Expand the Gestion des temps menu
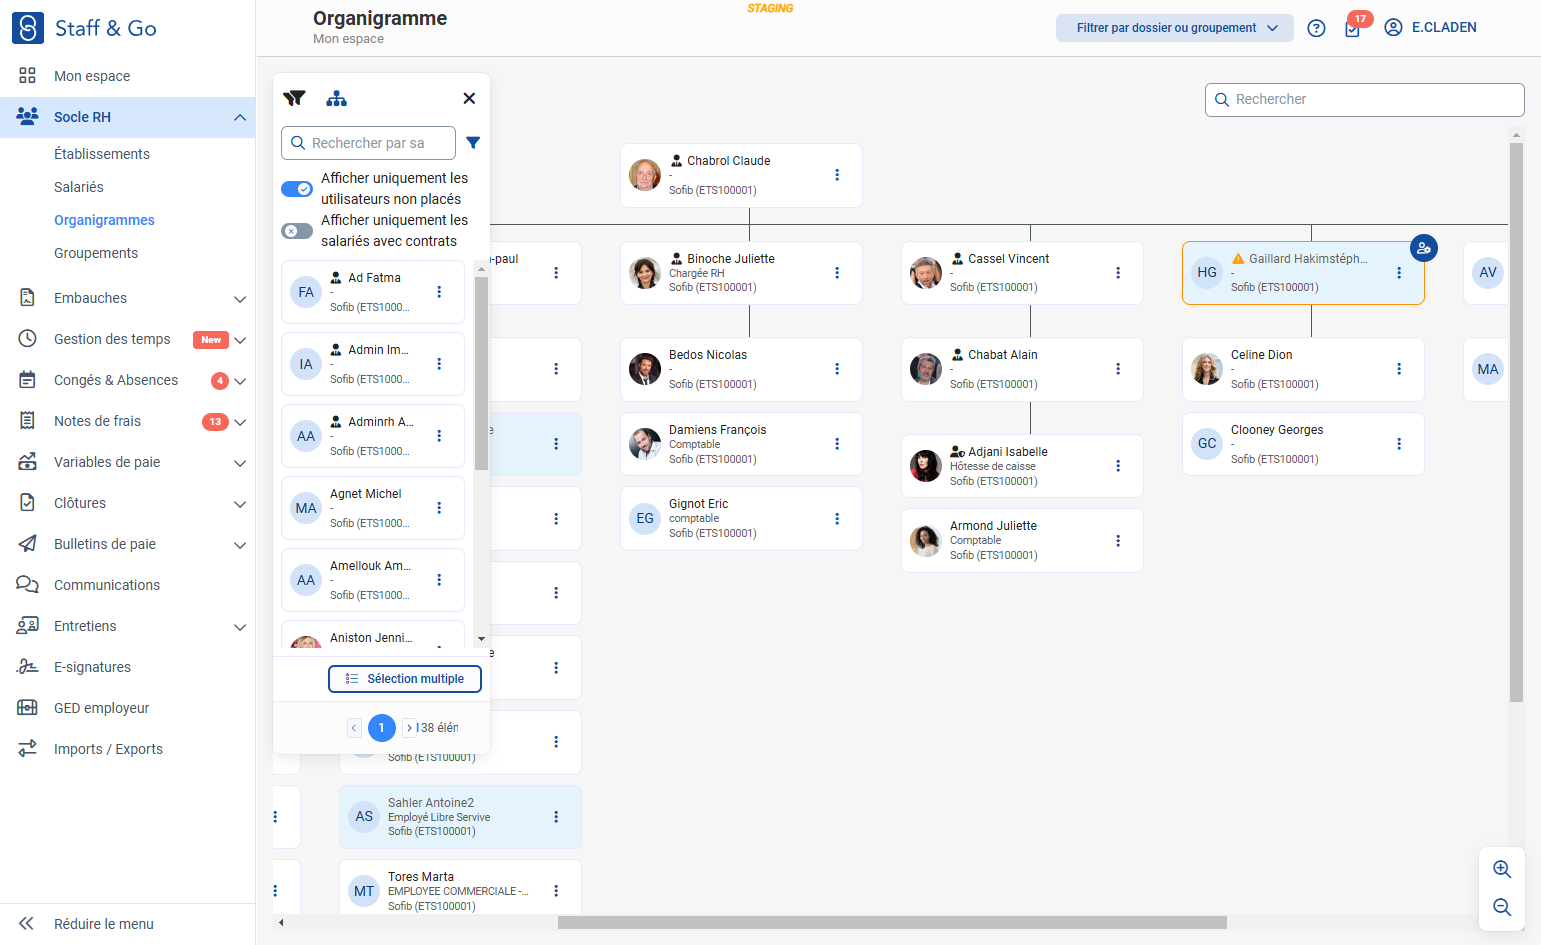1541x945 pixels. pos(240,340)
